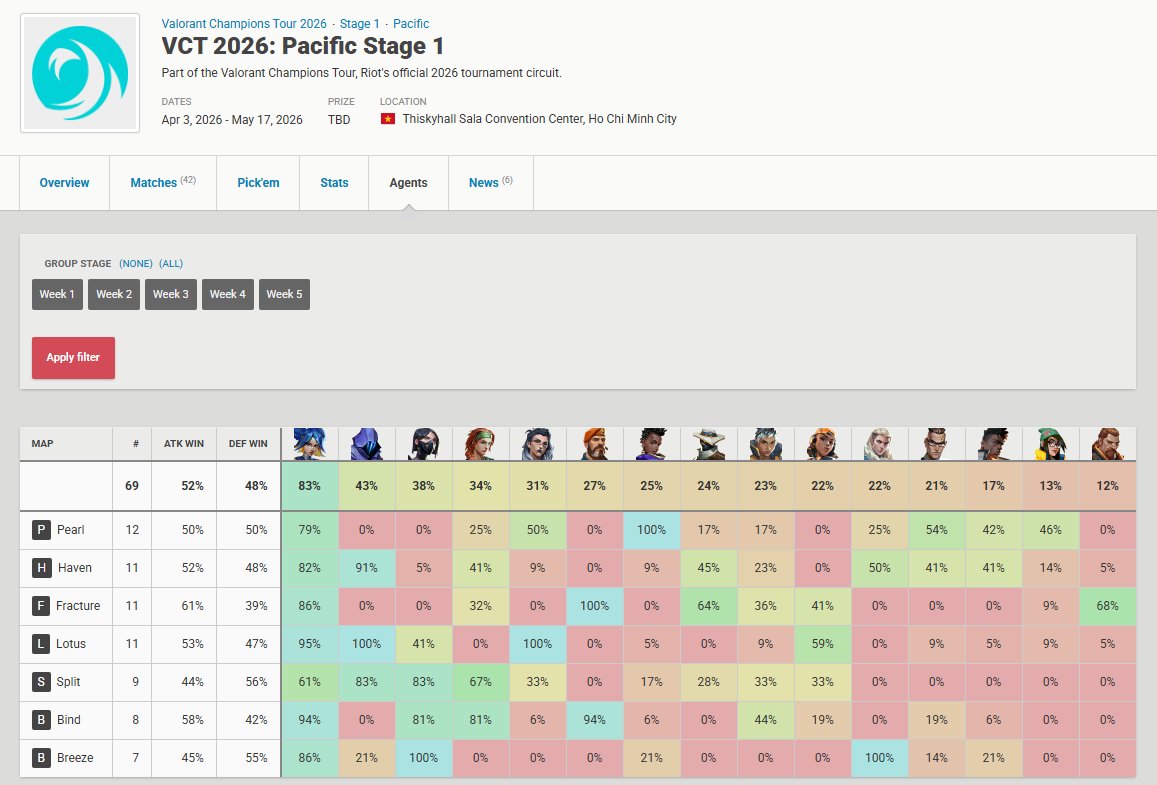Click the B map badge for Breeze
This screenshot has width=1157, height=785.
pos(41,758)
